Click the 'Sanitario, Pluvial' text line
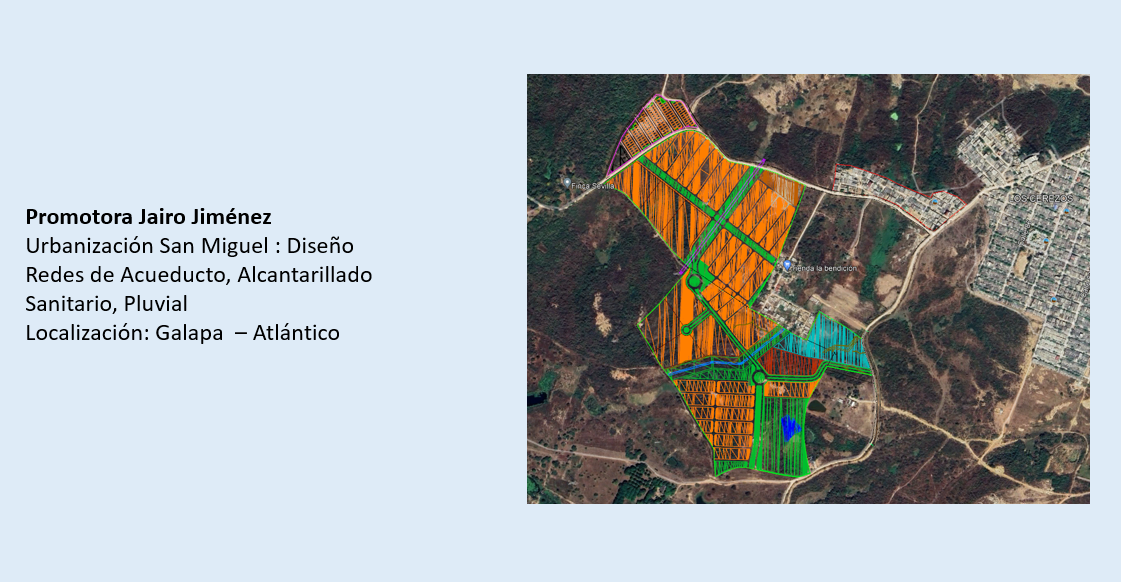Image resolution: width=1121 pixels, height=582 pixels. click(x=107, y=304)
